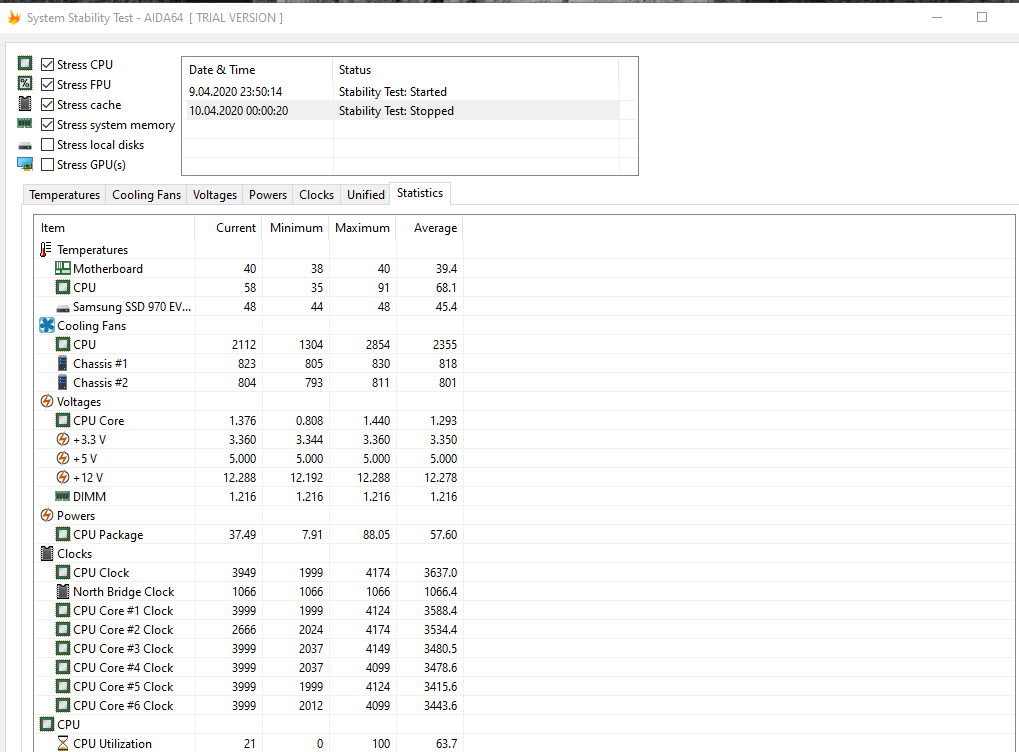Click the +12 V lightning icon
The width and height of the screenshot is (1019, 752).
pyautogui.click(x=62, y=477)
